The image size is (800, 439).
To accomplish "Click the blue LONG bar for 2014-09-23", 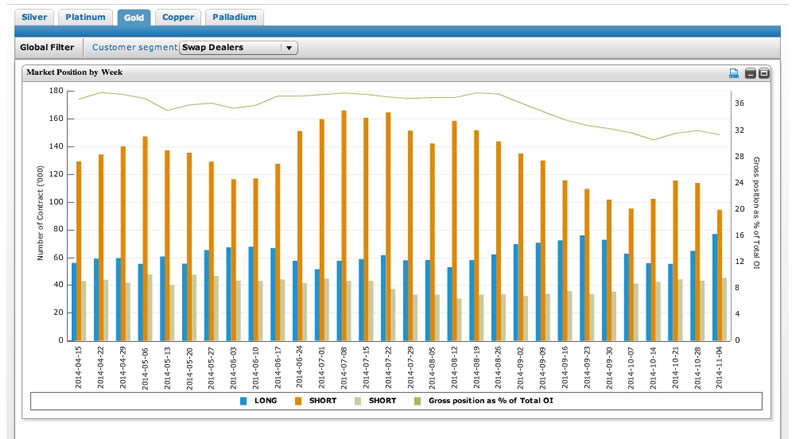I will [582, 288].
